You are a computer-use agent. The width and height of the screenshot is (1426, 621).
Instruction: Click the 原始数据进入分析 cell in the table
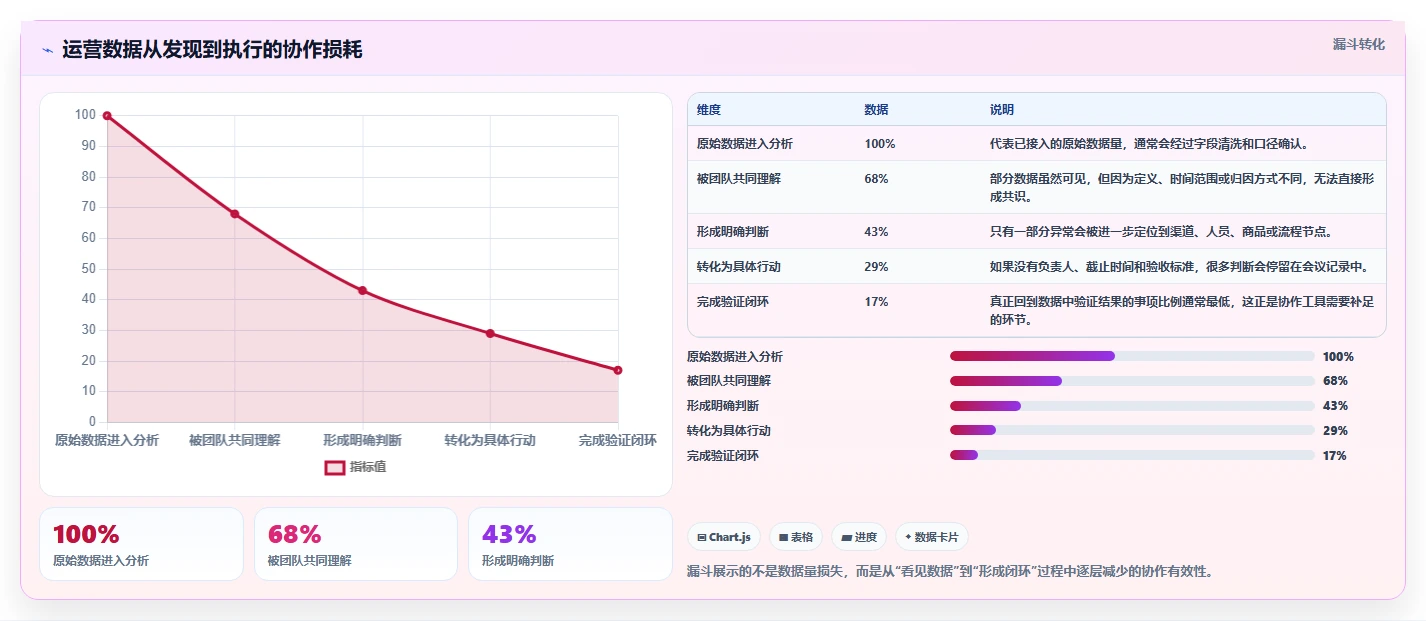click(745, 144)
